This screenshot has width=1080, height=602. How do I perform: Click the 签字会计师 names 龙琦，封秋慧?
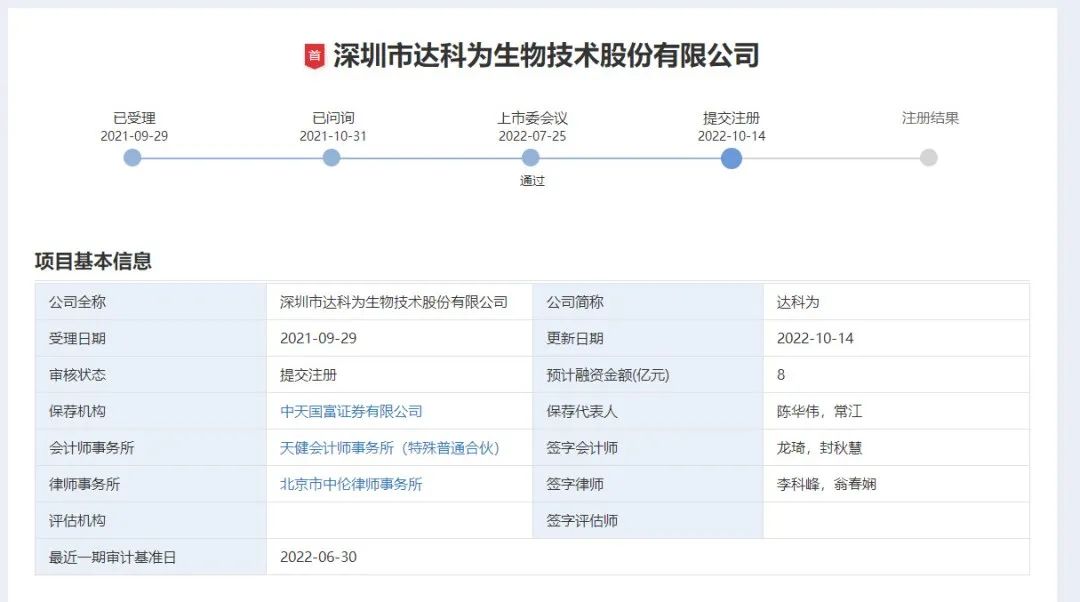click(x=819, y=448)
